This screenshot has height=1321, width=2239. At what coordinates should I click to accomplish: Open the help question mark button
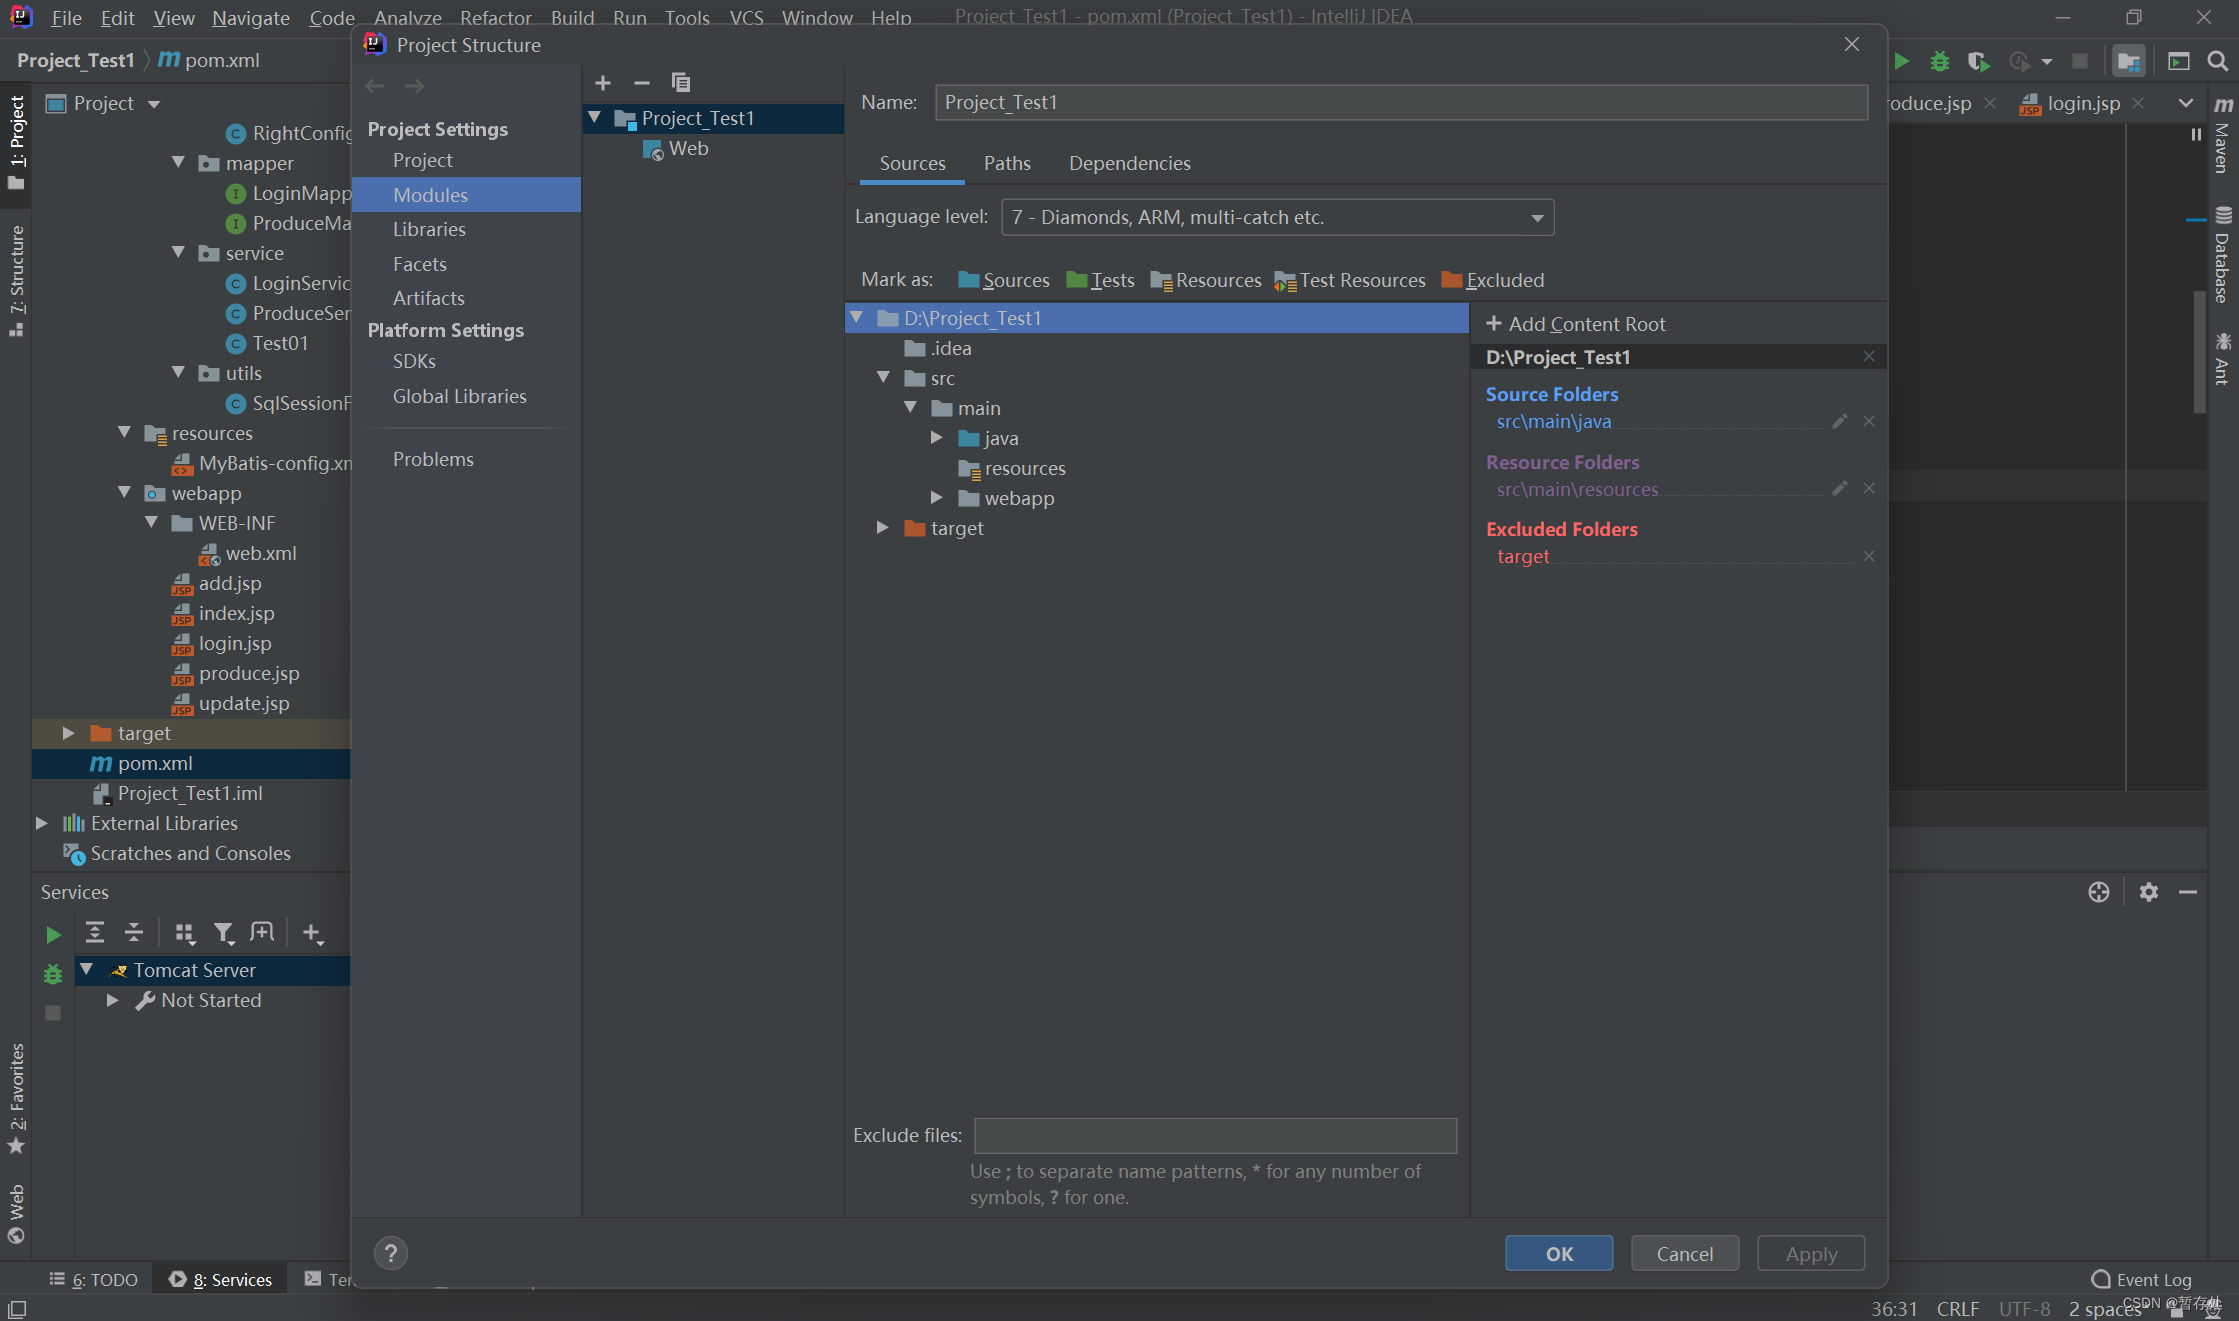tap(391, 1253)
